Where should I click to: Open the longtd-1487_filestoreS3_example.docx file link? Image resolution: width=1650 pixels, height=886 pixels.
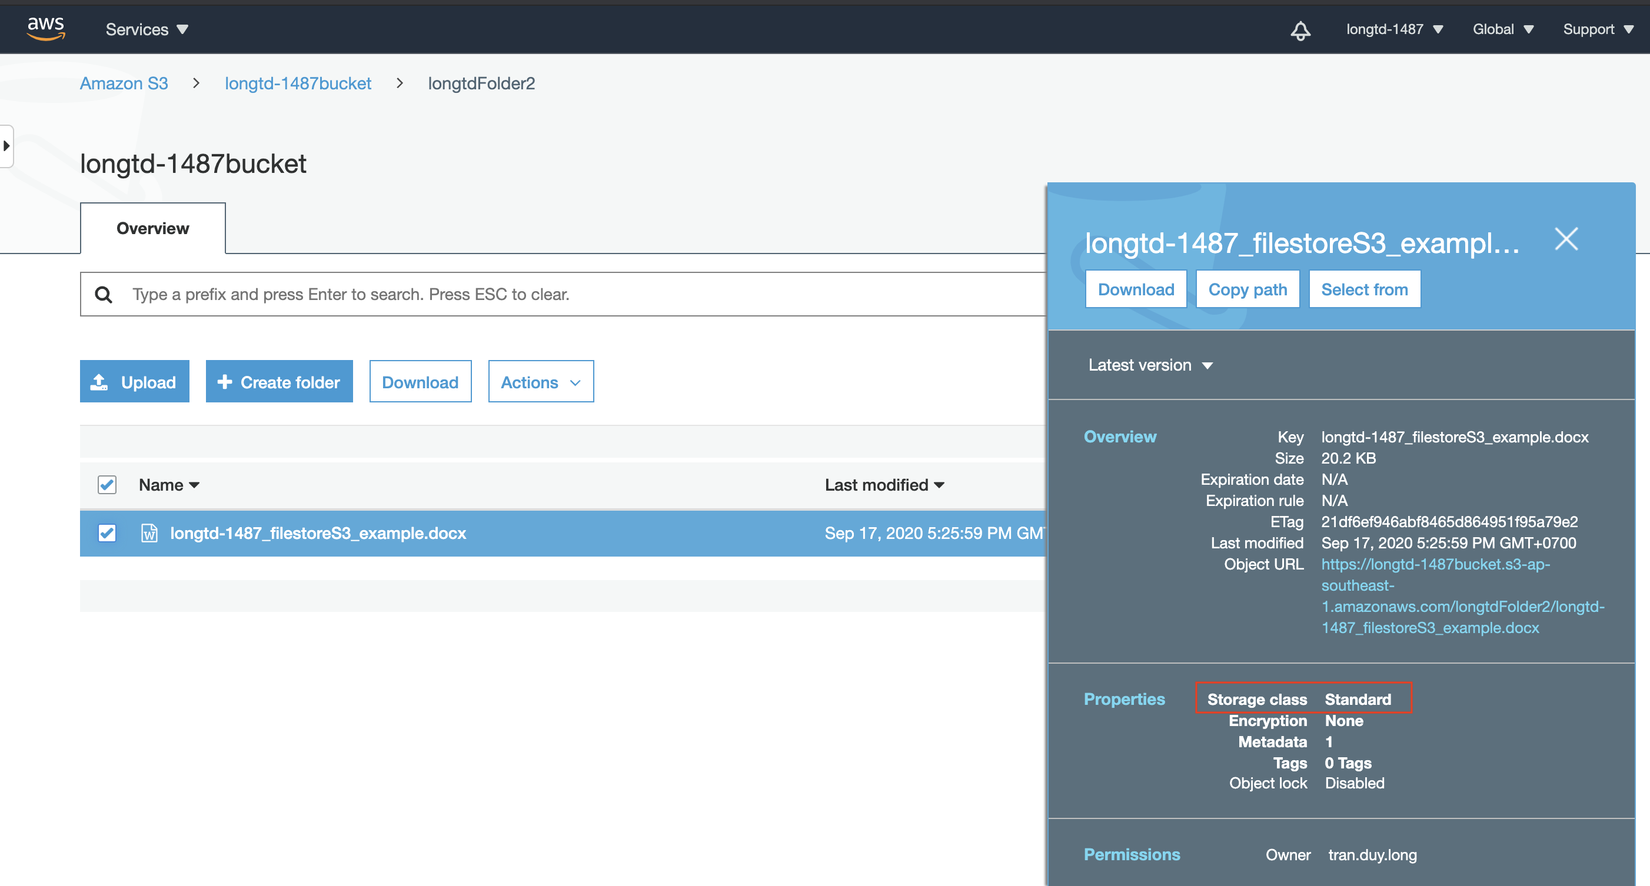click(x=318, y=533)
